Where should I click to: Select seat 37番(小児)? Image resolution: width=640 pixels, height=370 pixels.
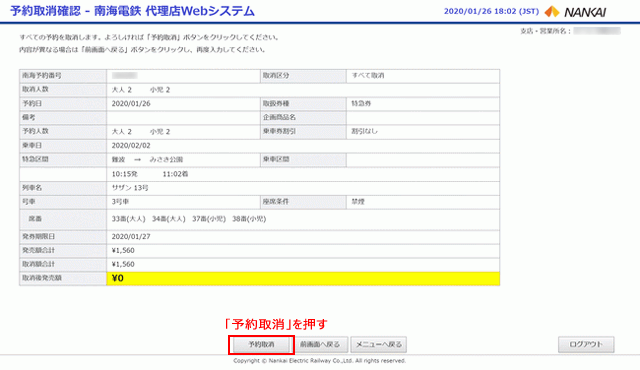tap(209, 219)
